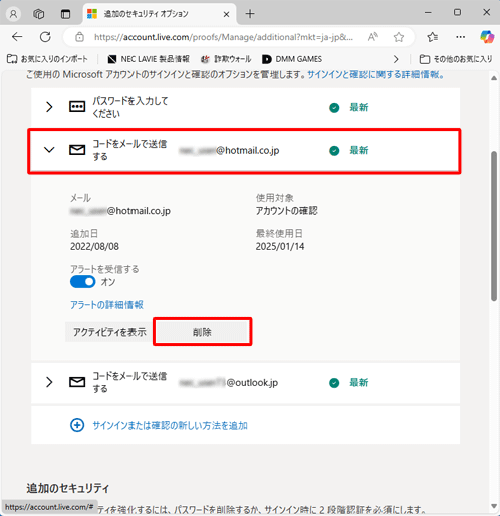500x516 pixels.
Task: Open the favorites list icon
Action: 433,37
